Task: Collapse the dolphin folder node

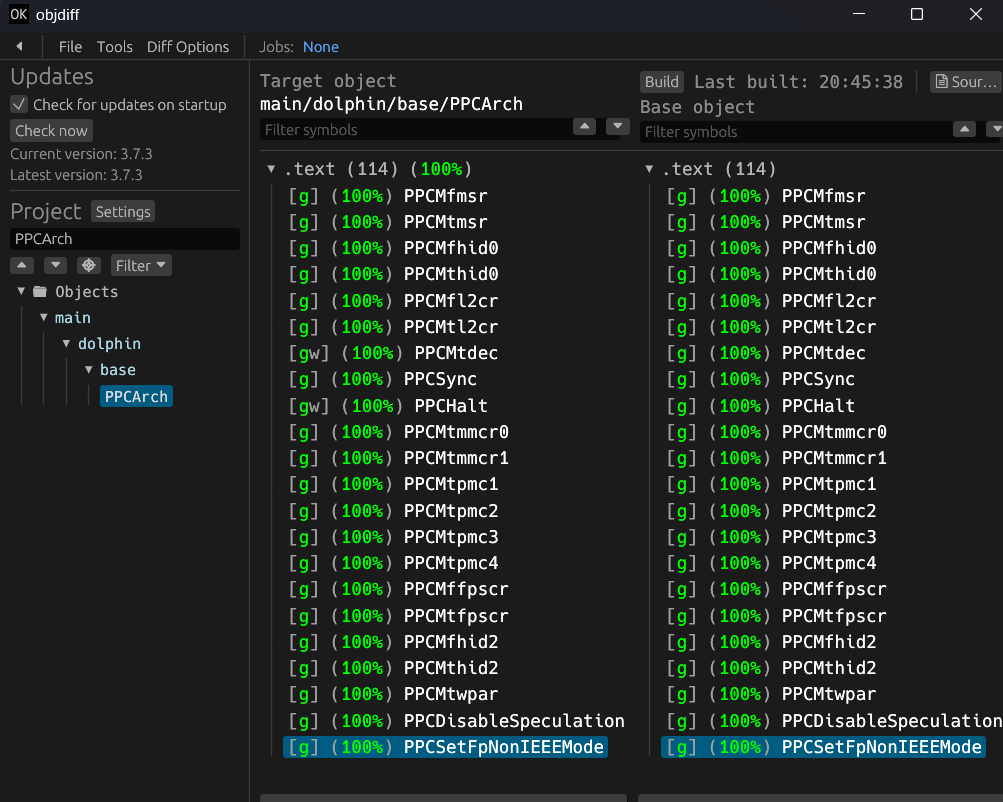Action: pyautogui.click(x=66, y=343)
